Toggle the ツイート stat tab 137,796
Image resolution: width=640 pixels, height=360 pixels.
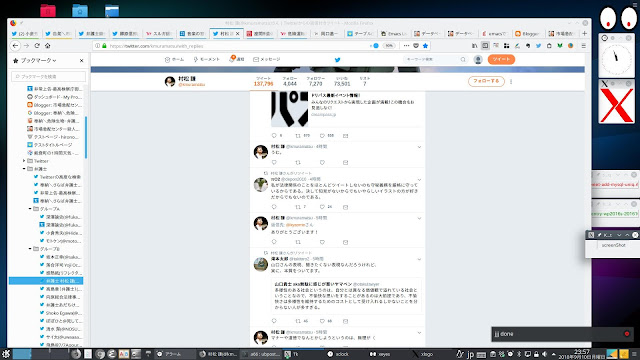click(263, 81)
